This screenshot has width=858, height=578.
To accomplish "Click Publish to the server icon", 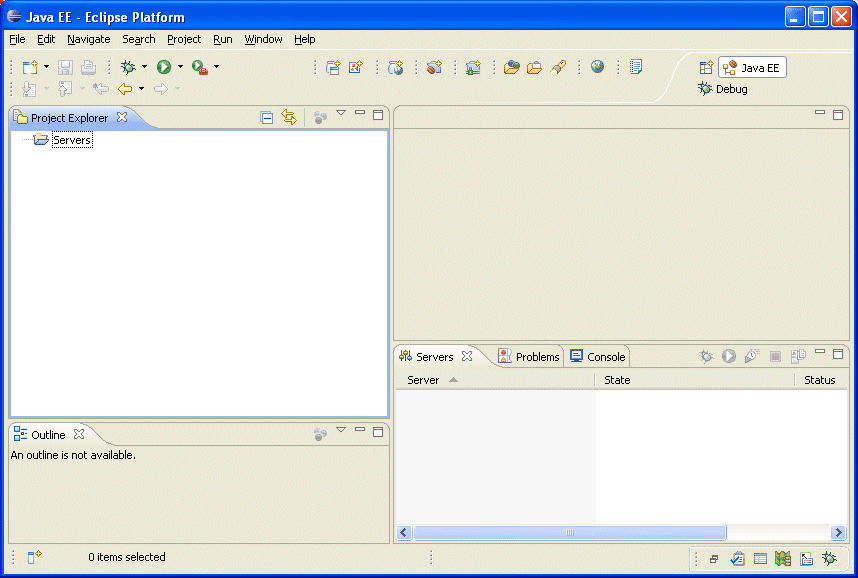I will click(x=798, y=356).
